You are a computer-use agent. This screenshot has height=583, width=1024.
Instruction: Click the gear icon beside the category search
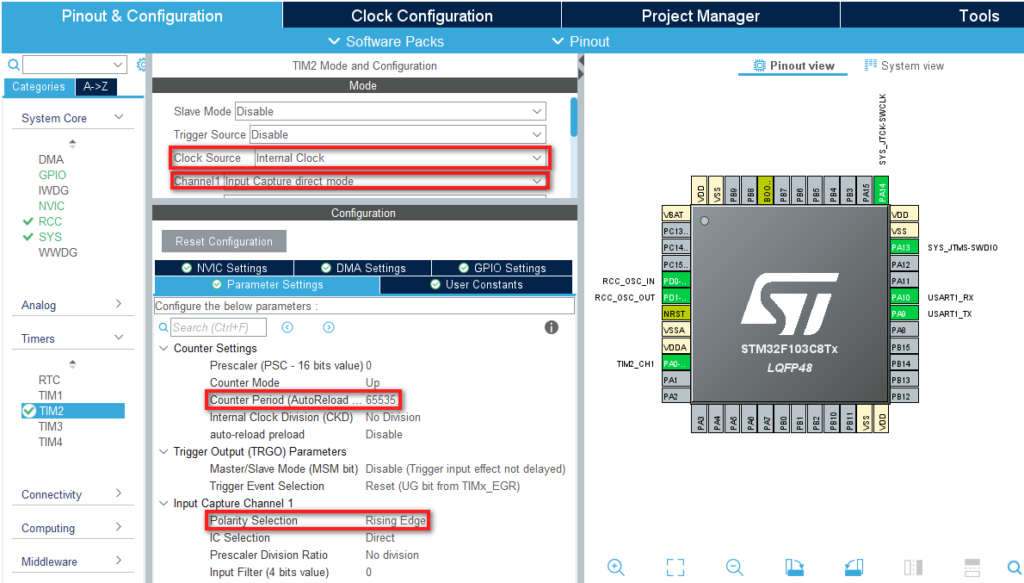pyautogui.click(x=142, y=65)
